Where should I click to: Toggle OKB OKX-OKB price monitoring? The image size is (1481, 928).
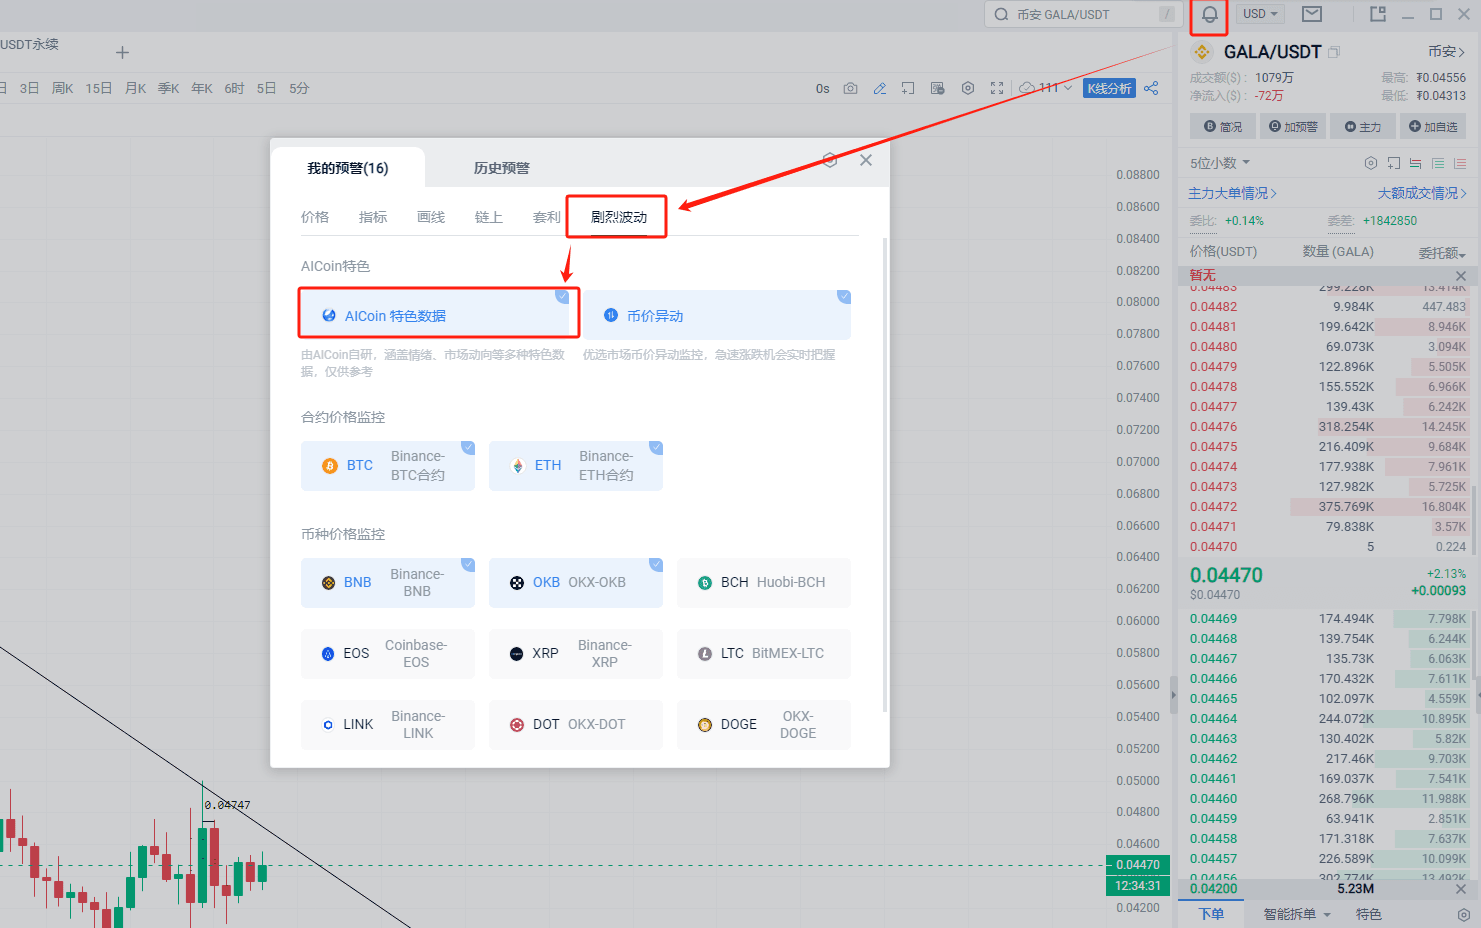[x=576, y=583]
